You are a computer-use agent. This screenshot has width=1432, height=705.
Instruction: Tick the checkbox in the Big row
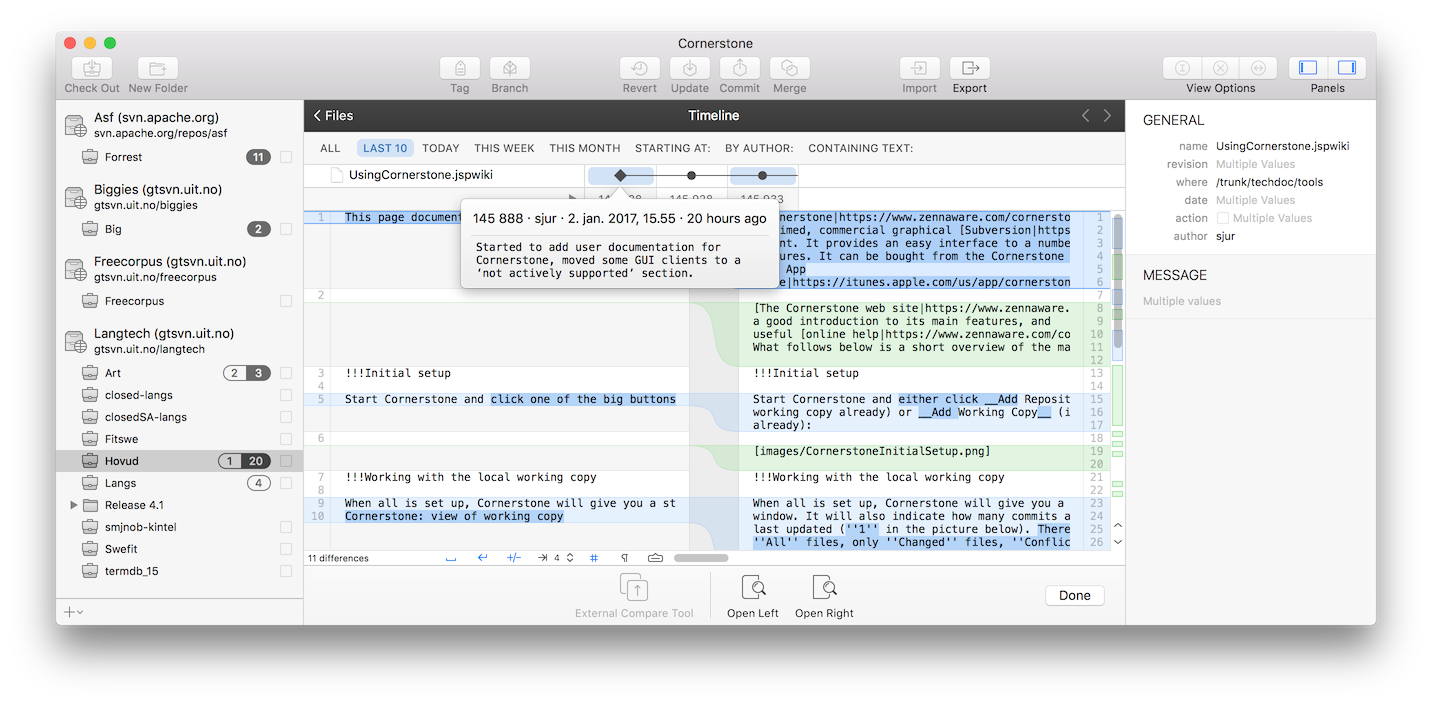(286, 229)
